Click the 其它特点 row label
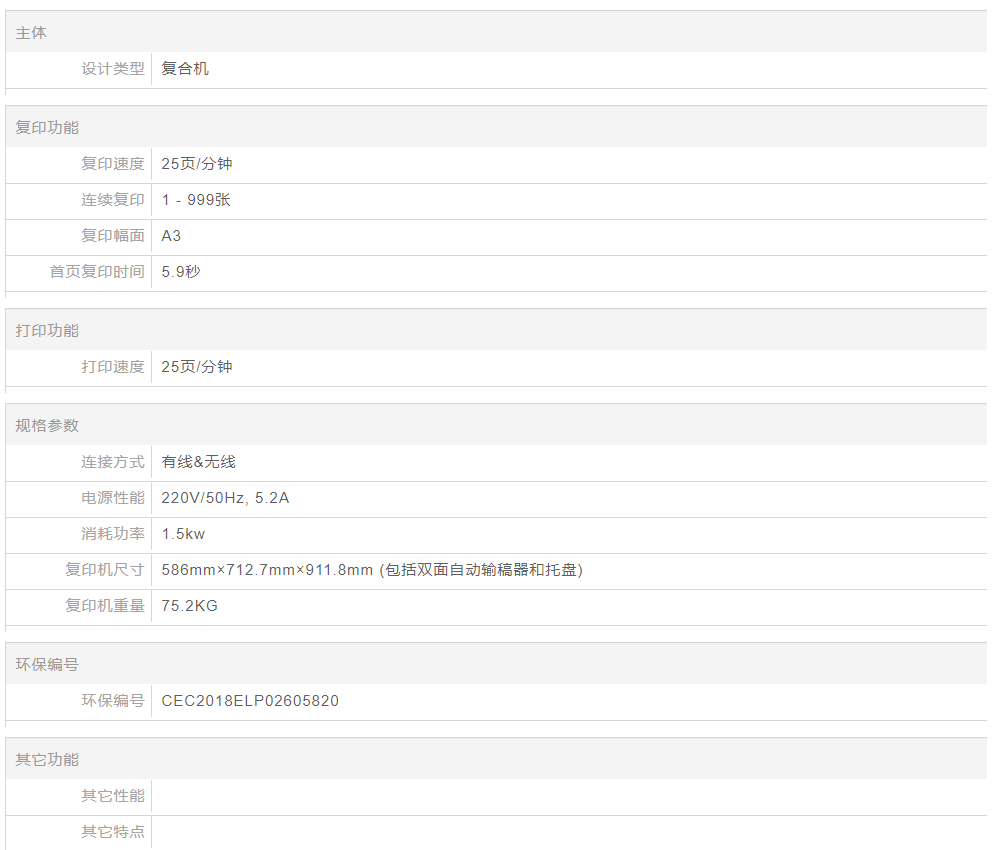Image resolution: width=1004 pixels, height=850 pixels. (x=113, y=832)
